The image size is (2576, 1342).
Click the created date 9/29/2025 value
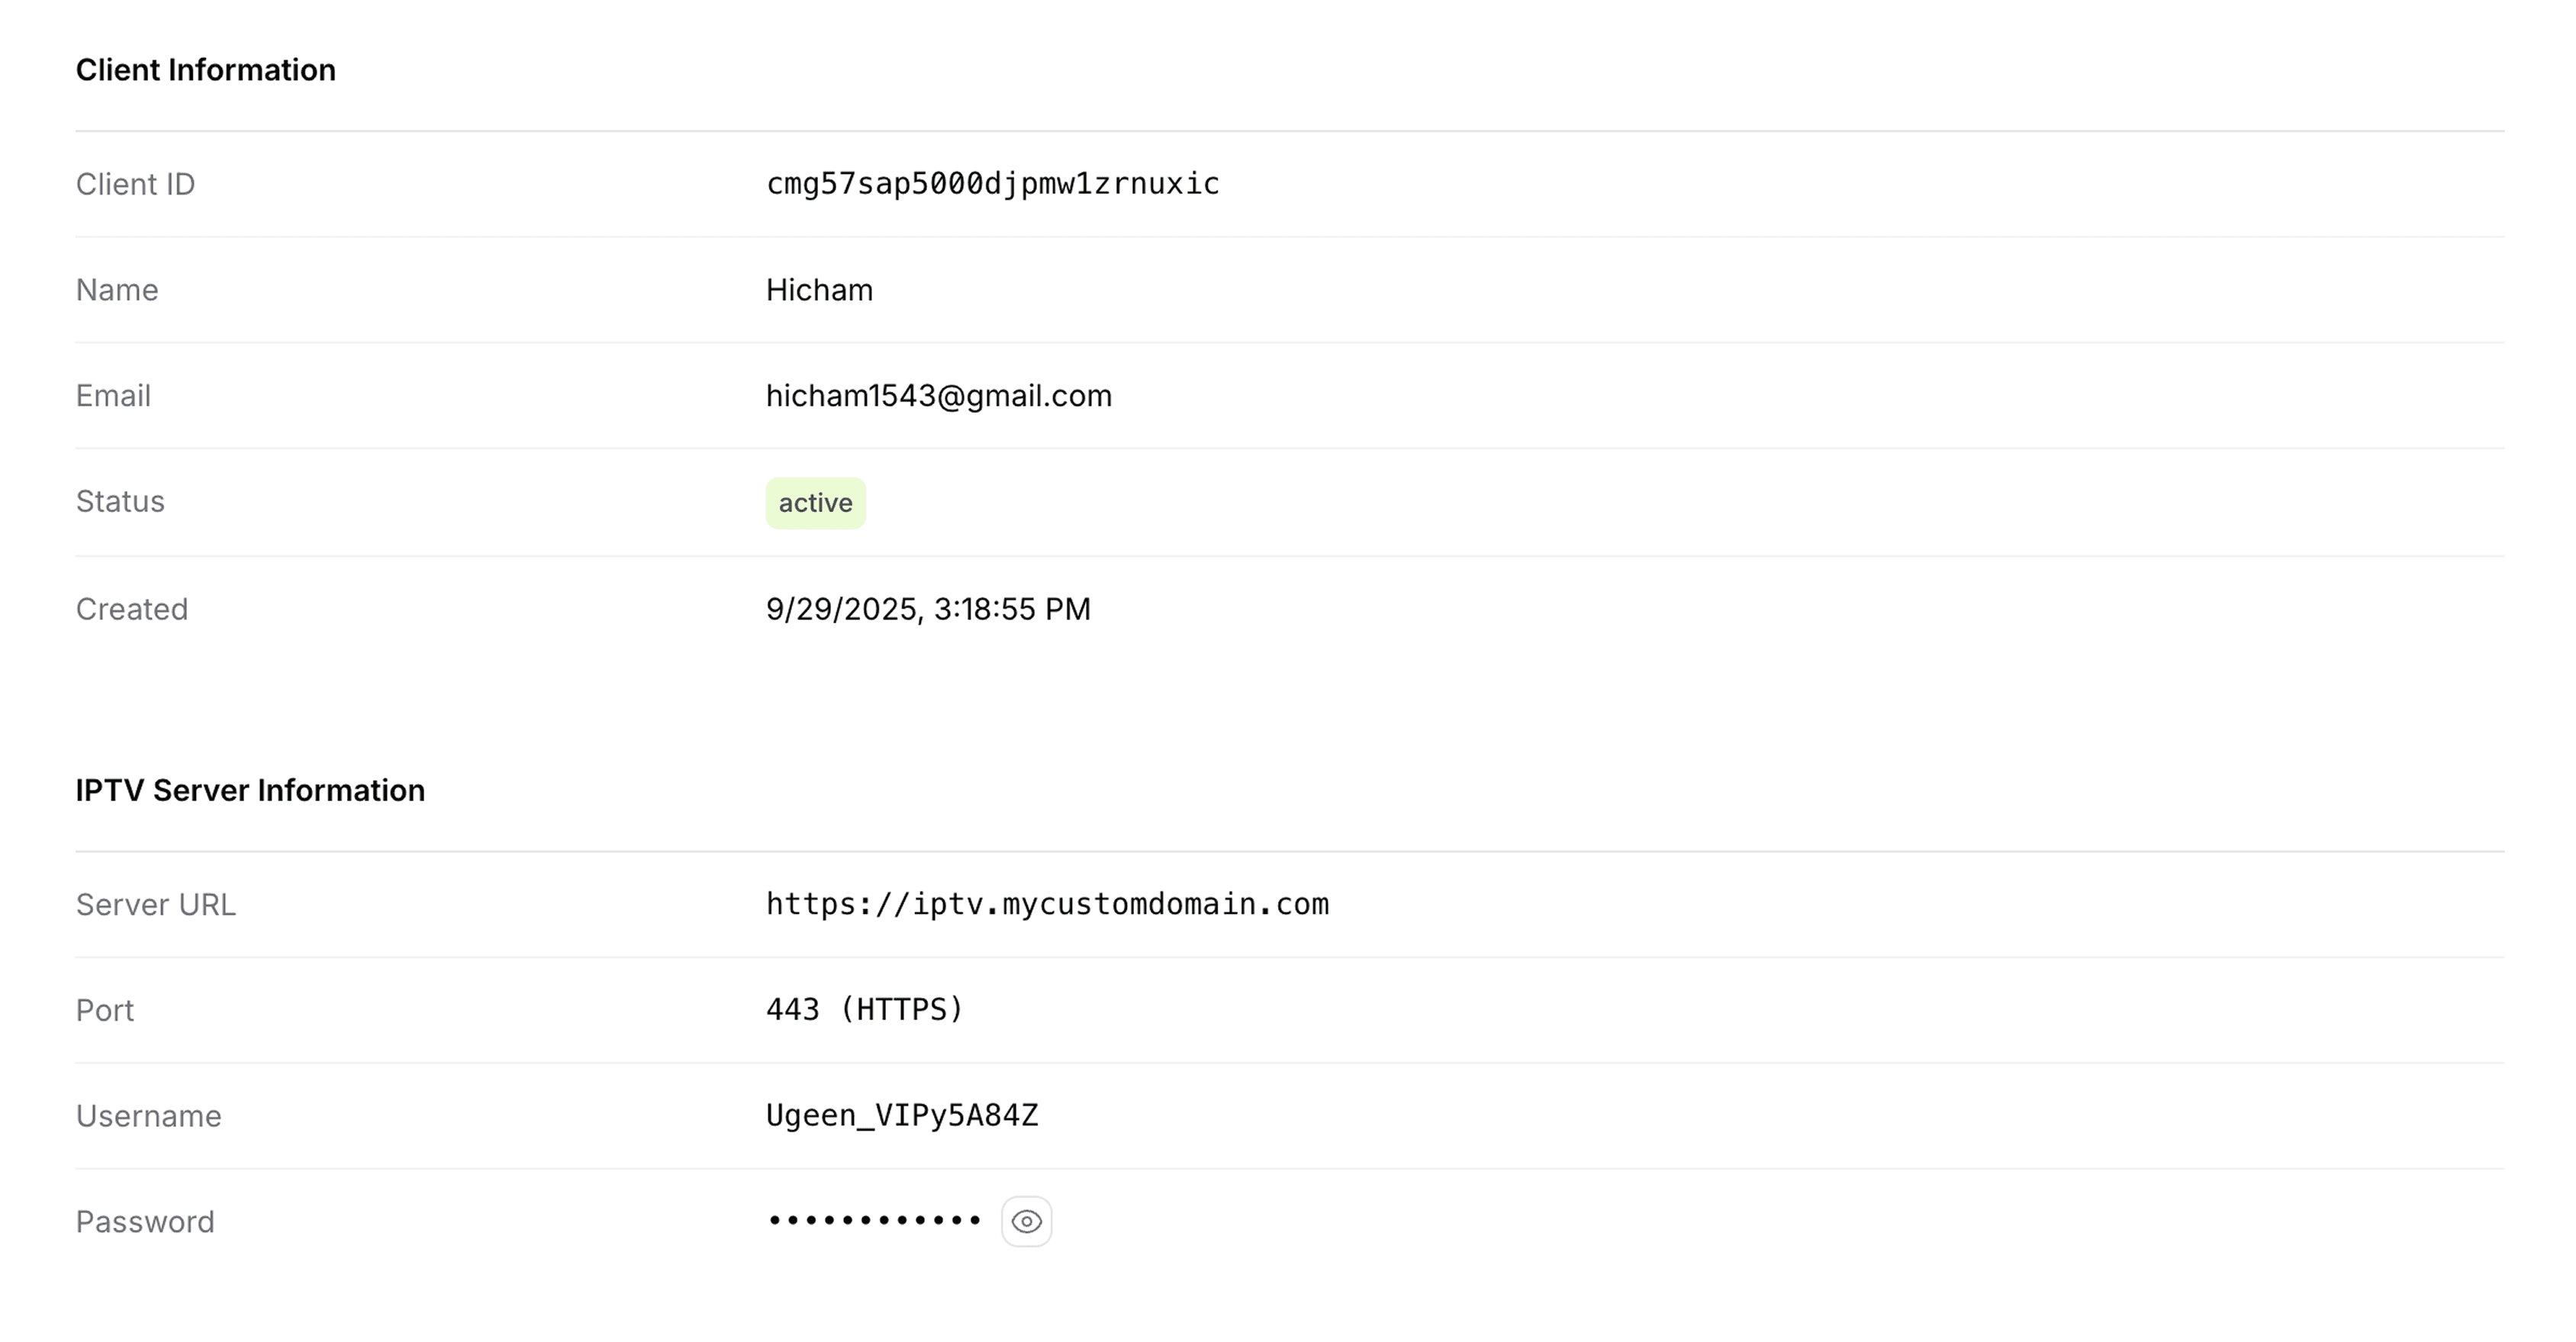[x=927, y=609]
